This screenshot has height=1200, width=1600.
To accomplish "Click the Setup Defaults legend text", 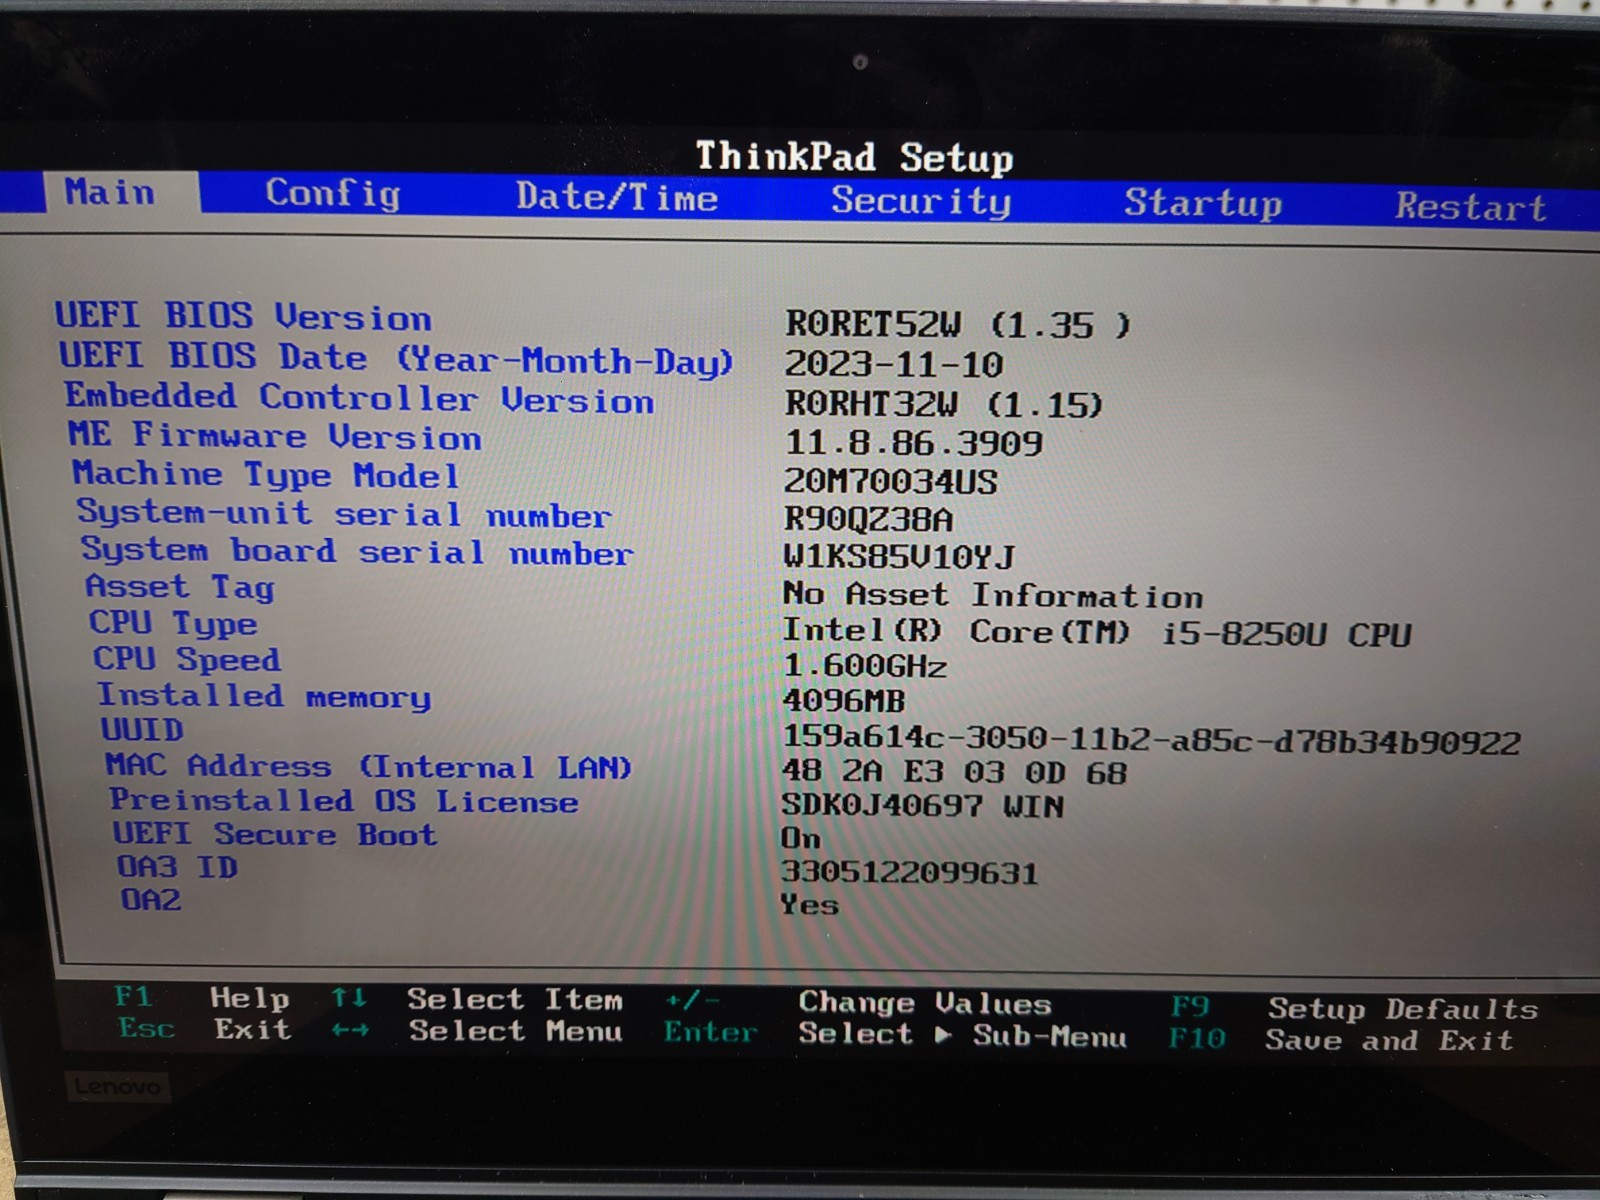I will (1403, 1008).
